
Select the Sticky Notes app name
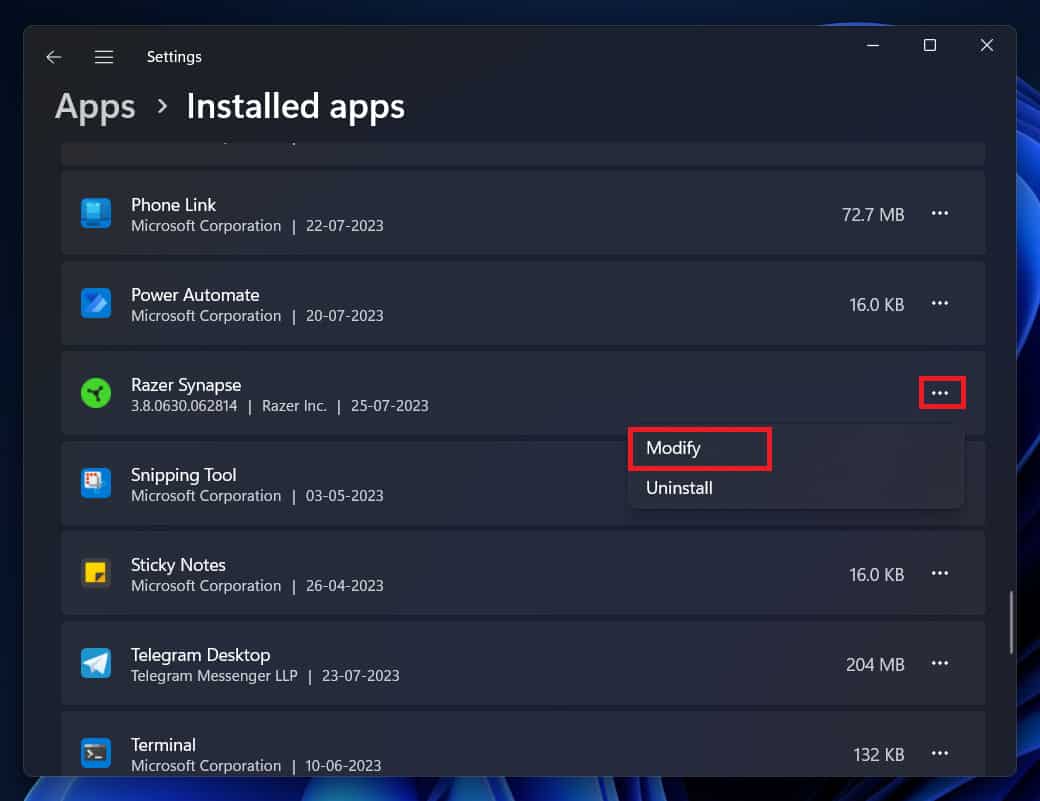(178, 565)
